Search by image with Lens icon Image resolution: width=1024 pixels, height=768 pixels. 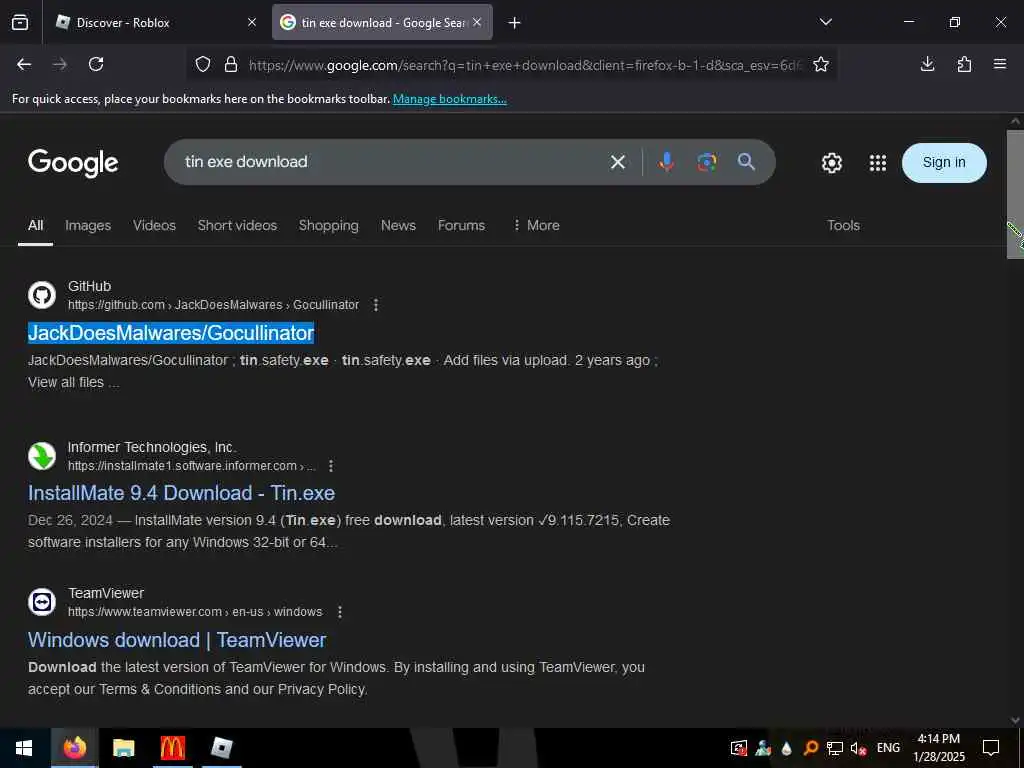pos(707,162)
